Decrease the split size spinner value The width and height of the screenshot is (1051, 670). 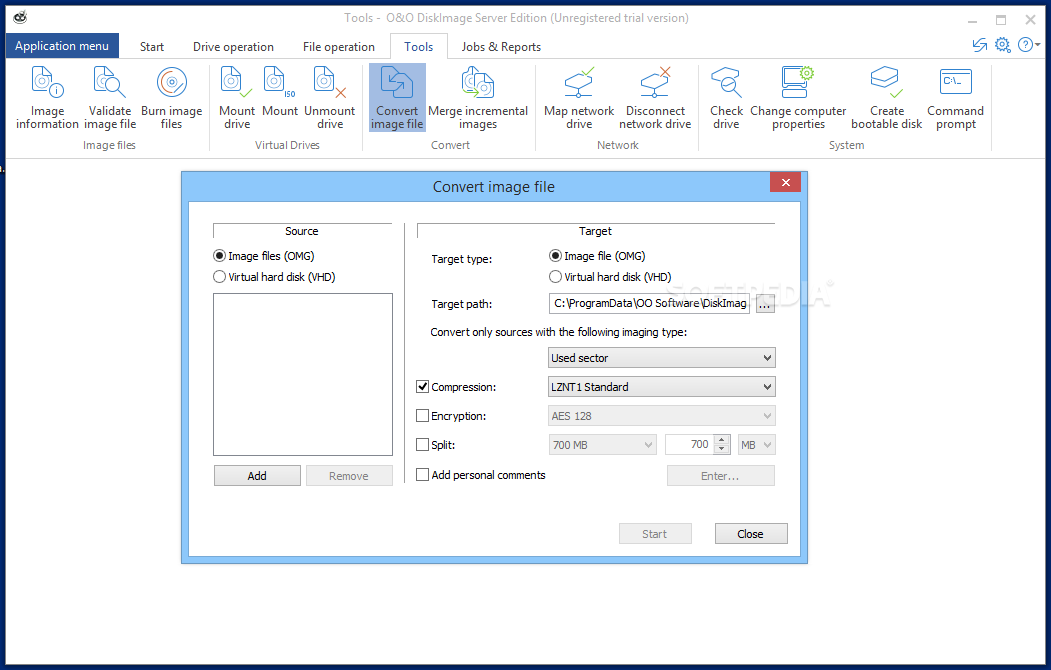[722, 449]
